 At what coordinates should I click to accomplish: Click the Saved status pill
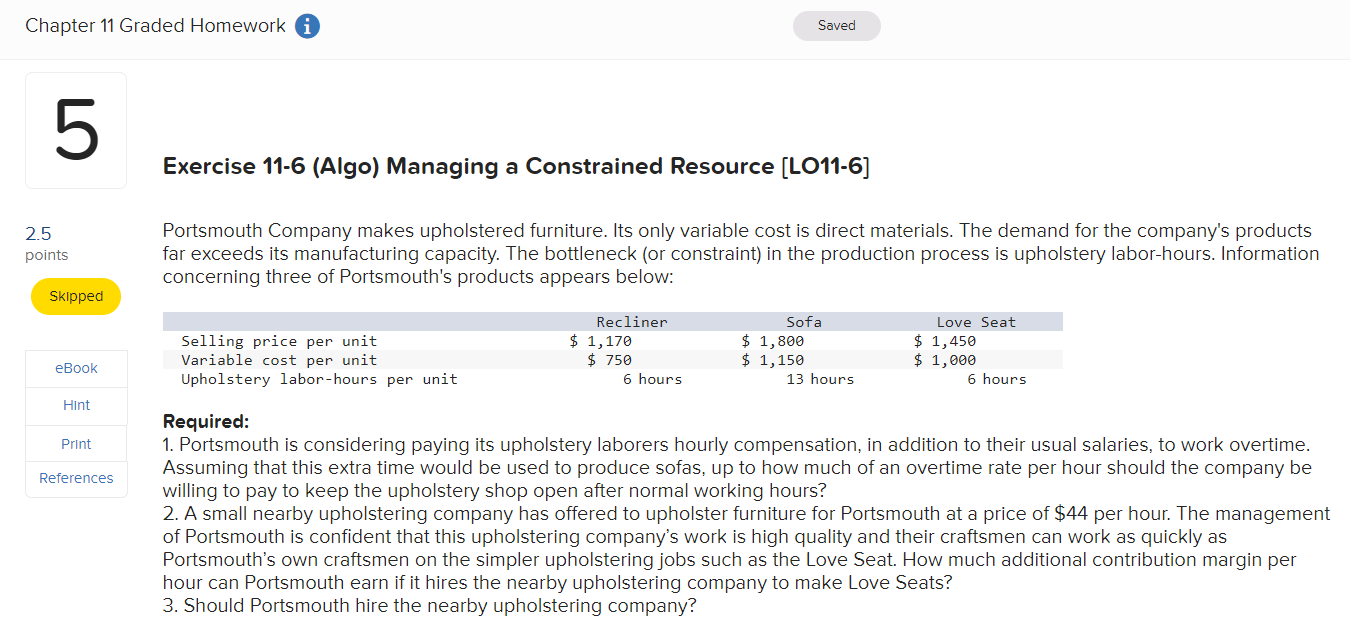[836, 26]
